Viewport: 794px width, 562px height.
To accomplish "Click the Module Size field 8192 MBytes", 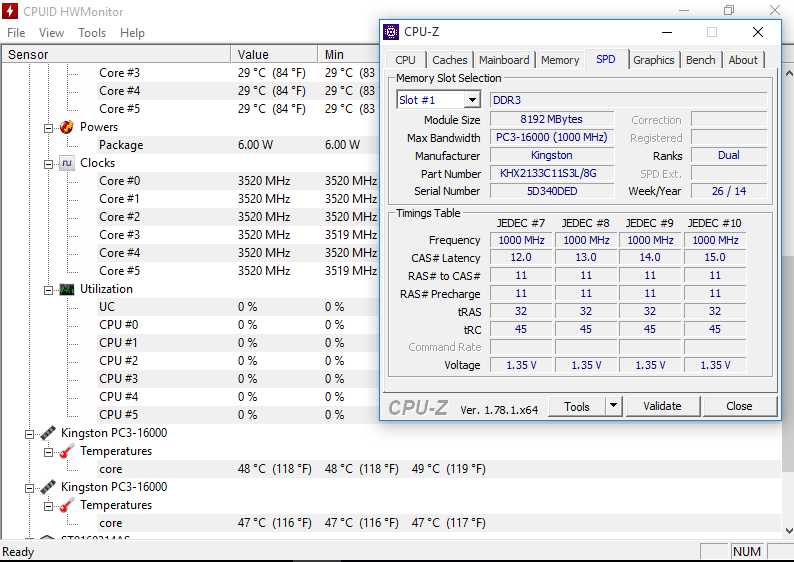I will point(551,119).
